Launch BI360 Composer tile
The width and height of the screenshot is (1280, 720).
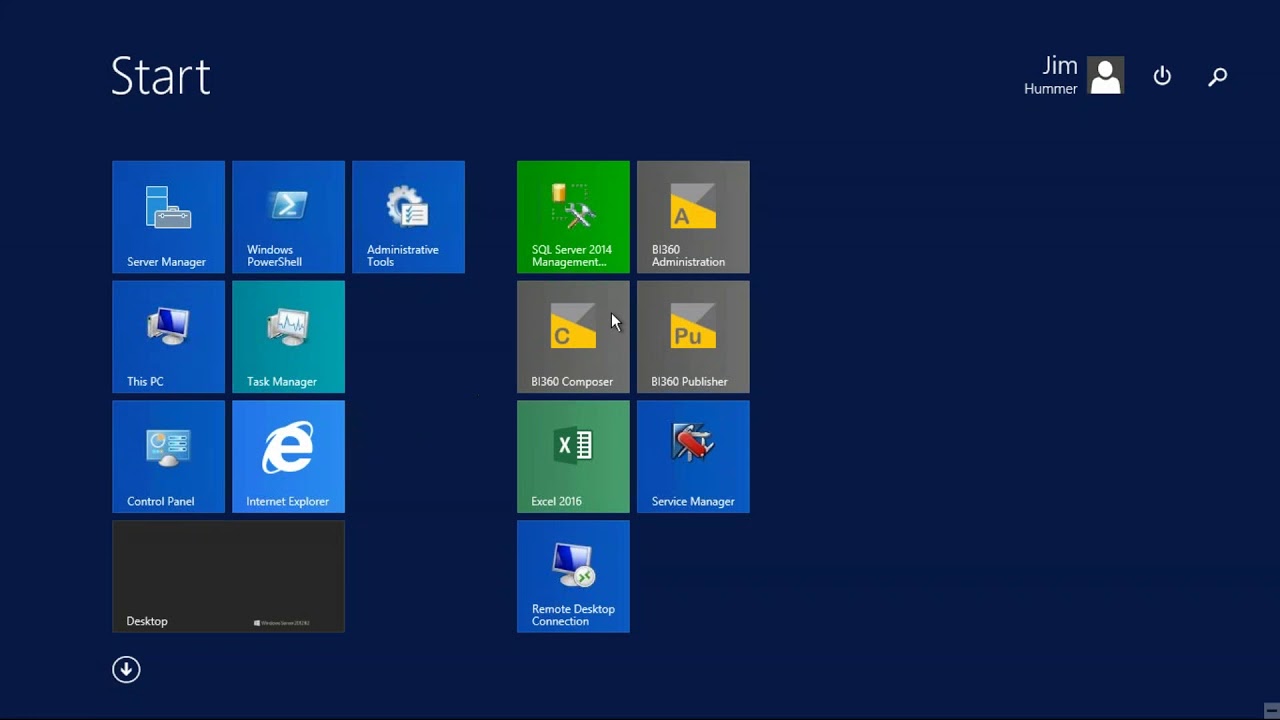tap(573, 337)
